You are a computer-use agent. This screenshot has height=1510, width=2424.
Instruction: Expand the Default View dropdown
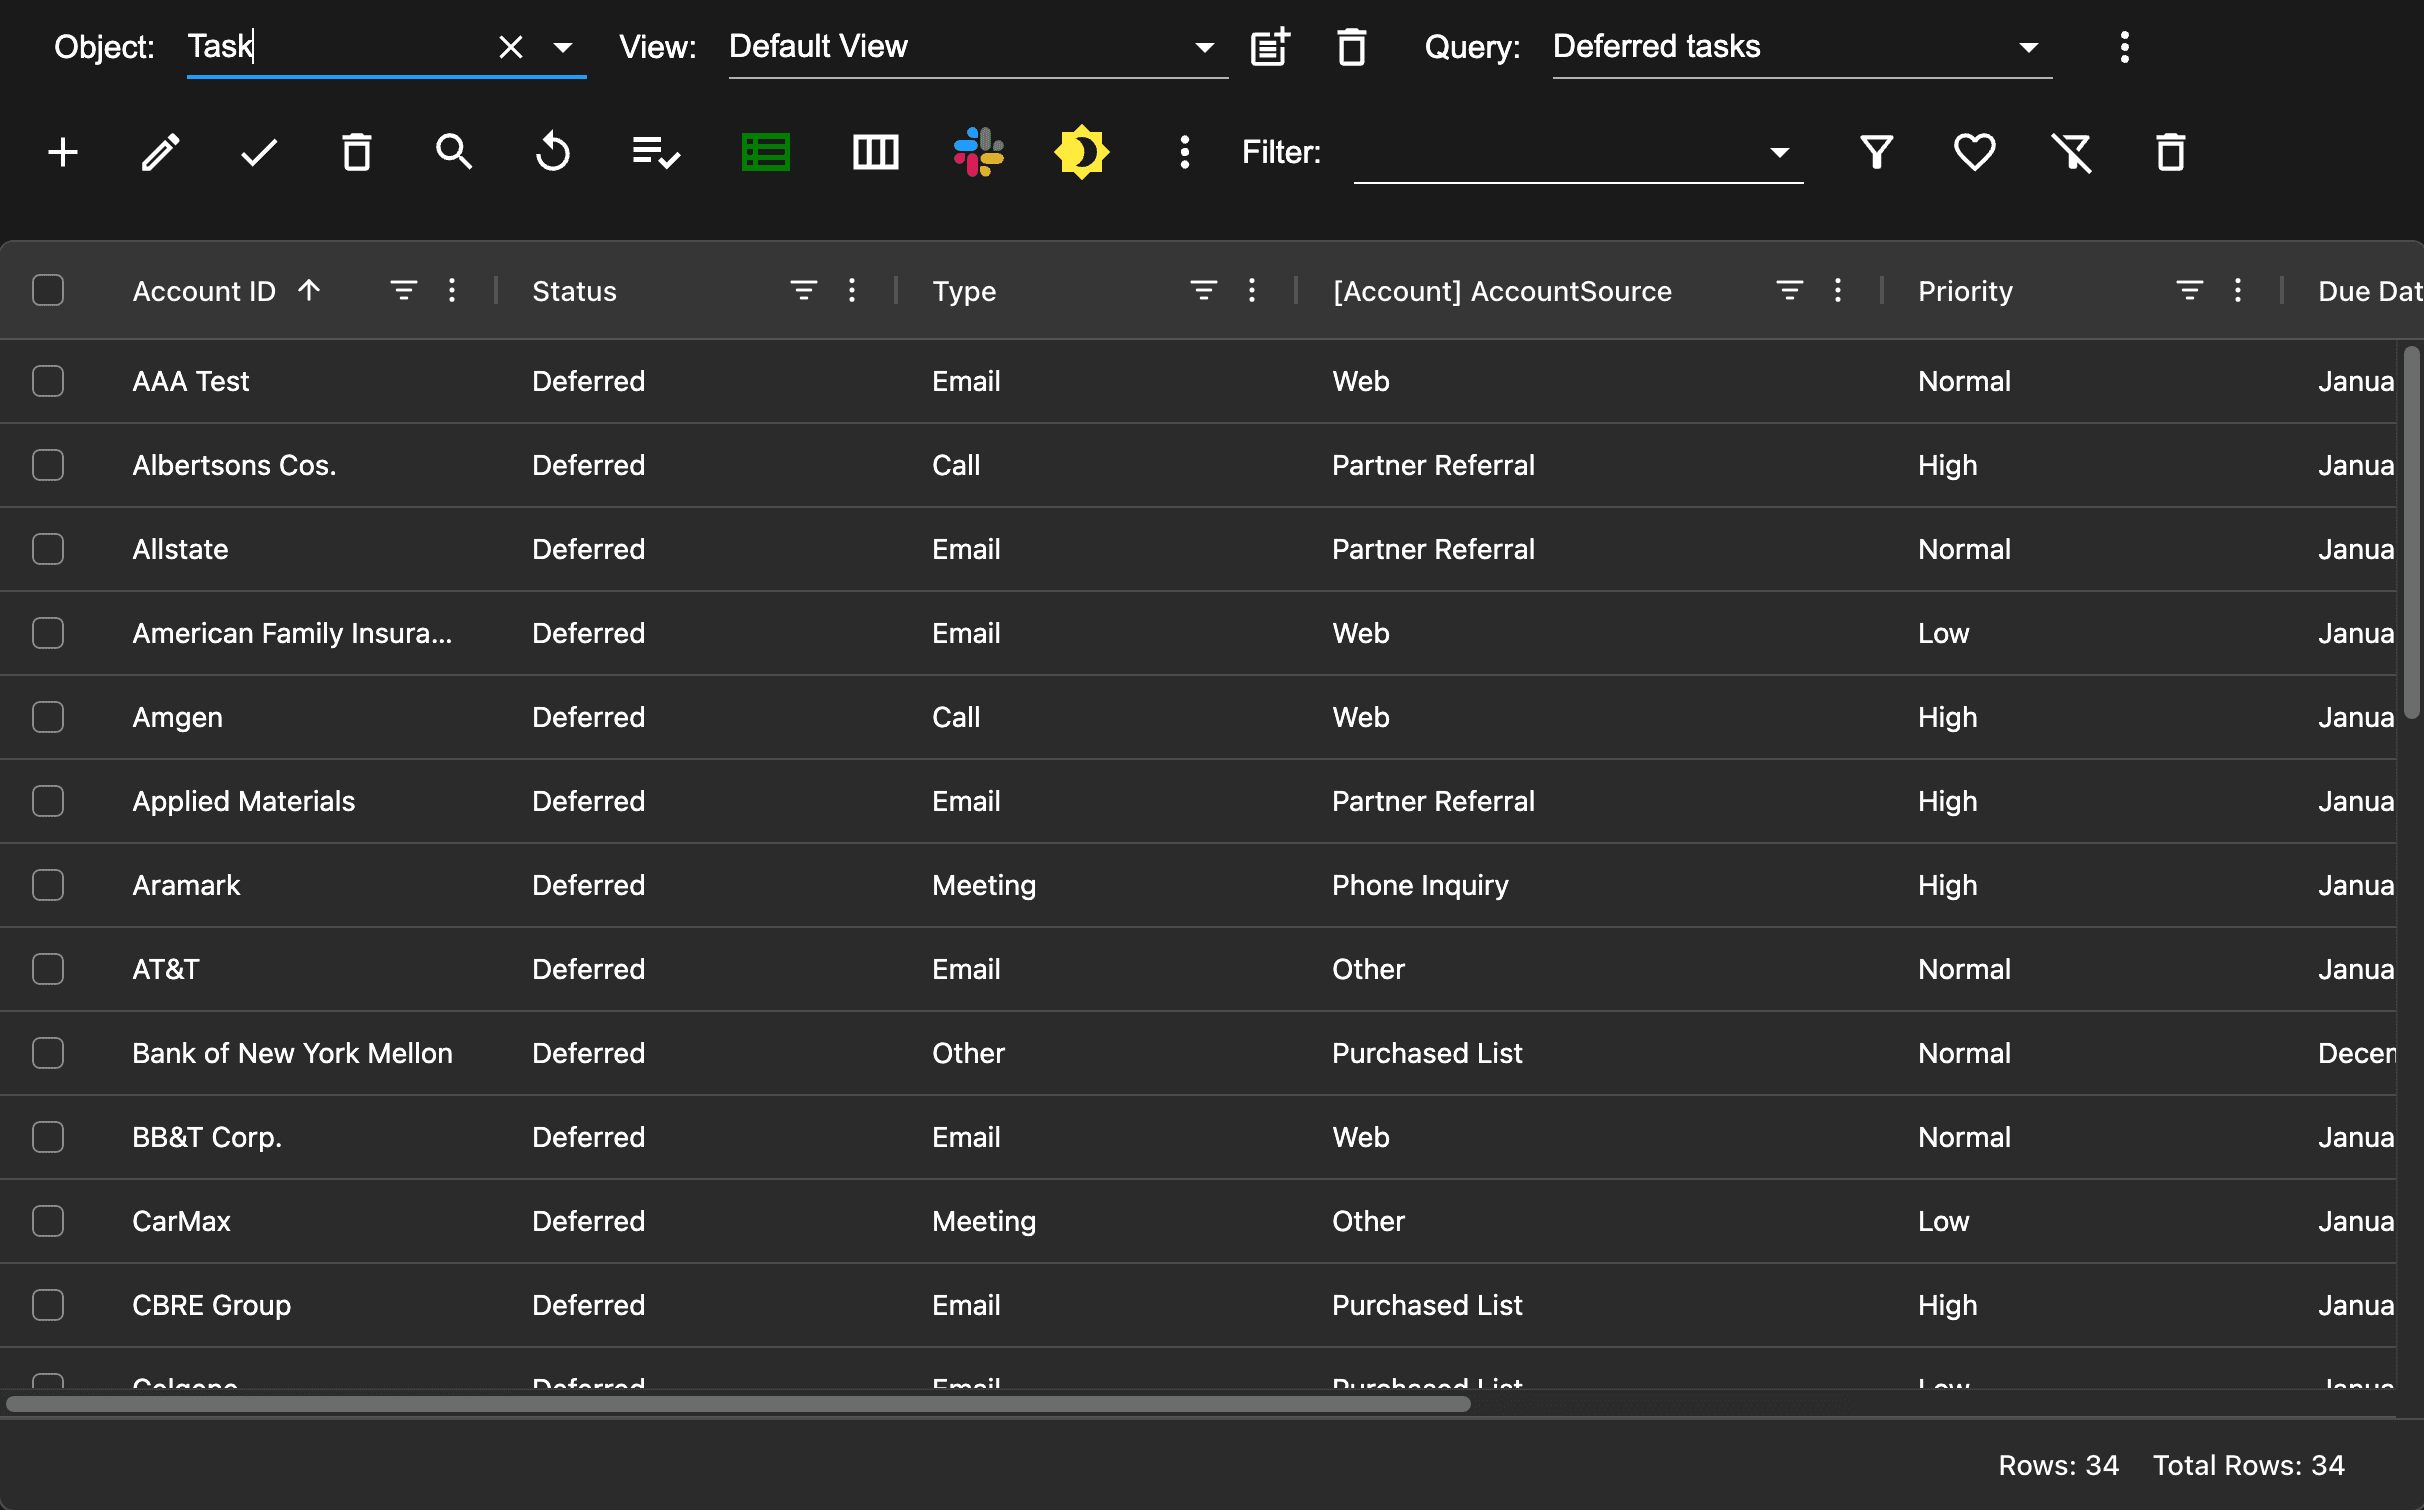pyautogui.click(x=1204, y=47)
